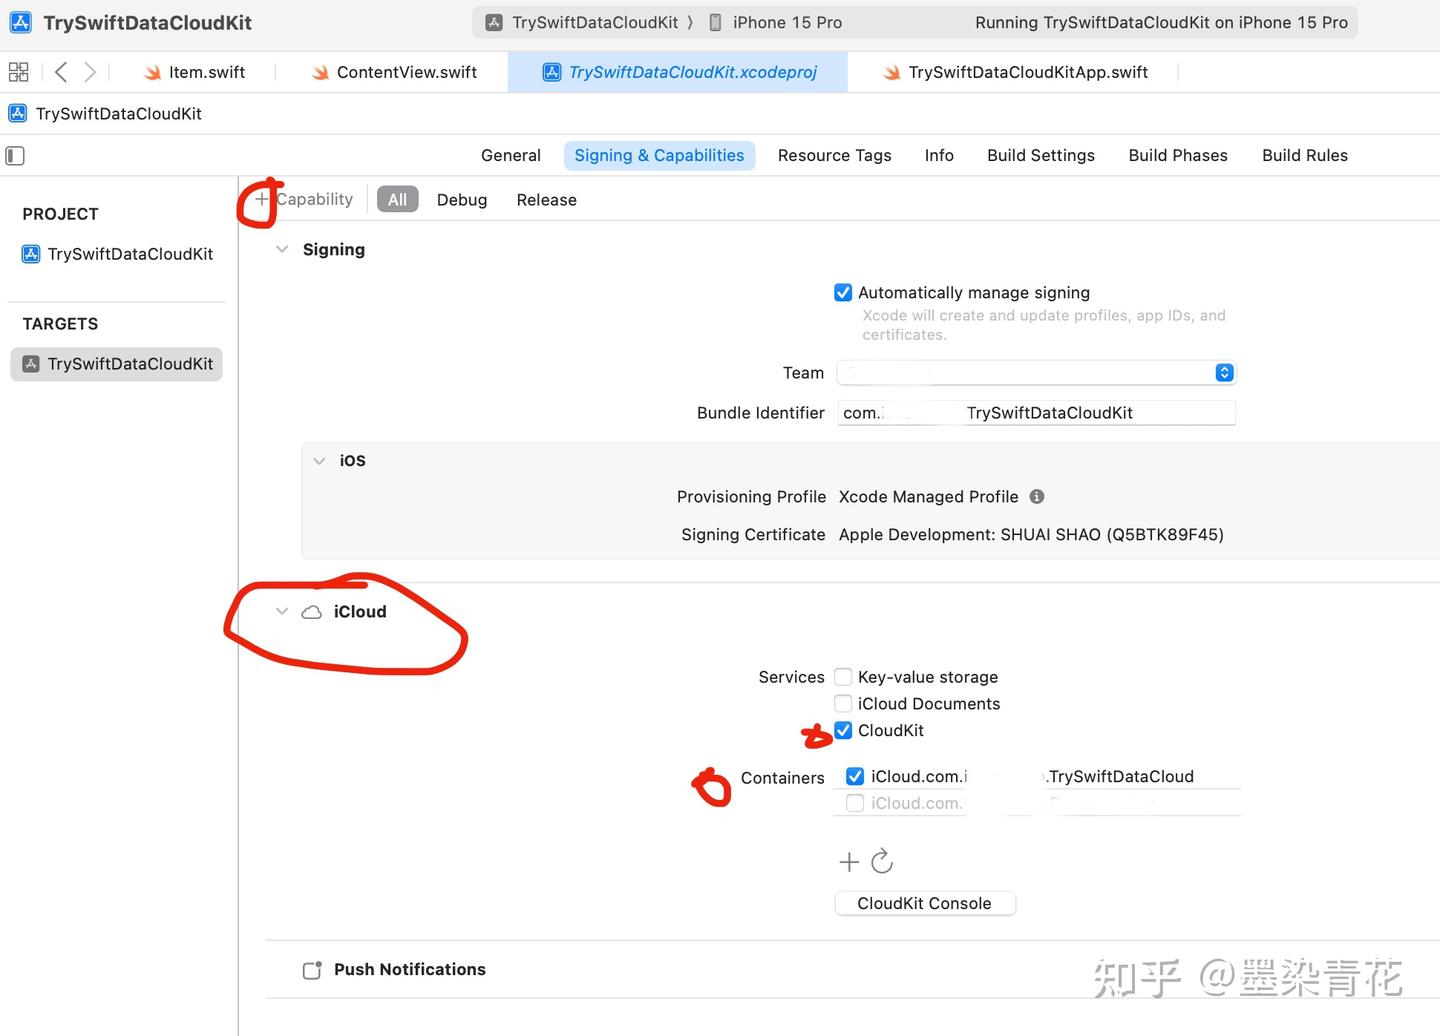Enable Key-value storage service
The image size is (1440, 1036).
coord(843,676)
